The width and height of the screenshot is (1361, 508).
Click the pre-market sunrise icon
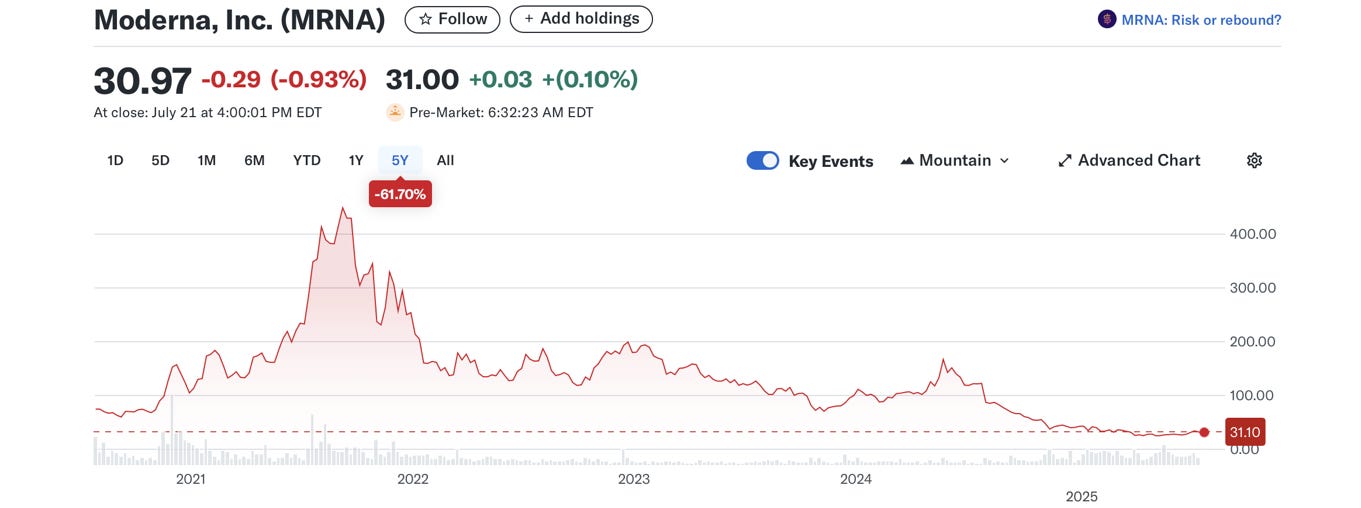(x=395, y=112)
